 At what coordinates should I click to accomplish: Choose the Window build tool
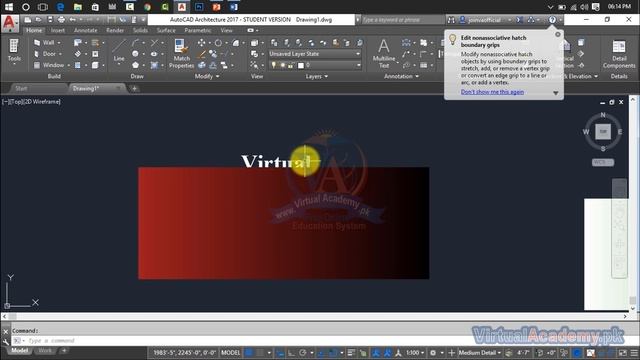pos(49,65)
